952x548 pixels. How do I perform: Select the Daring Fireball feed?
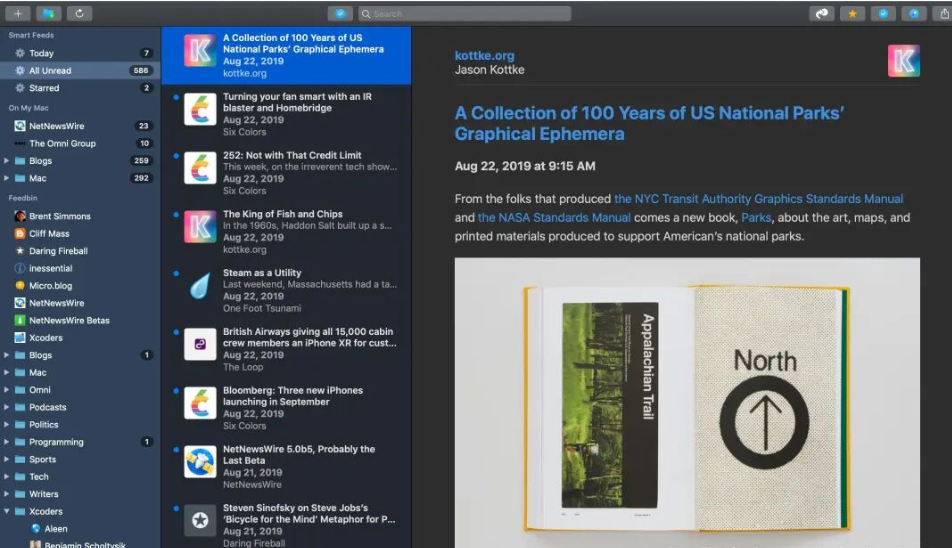click(80, 251)
